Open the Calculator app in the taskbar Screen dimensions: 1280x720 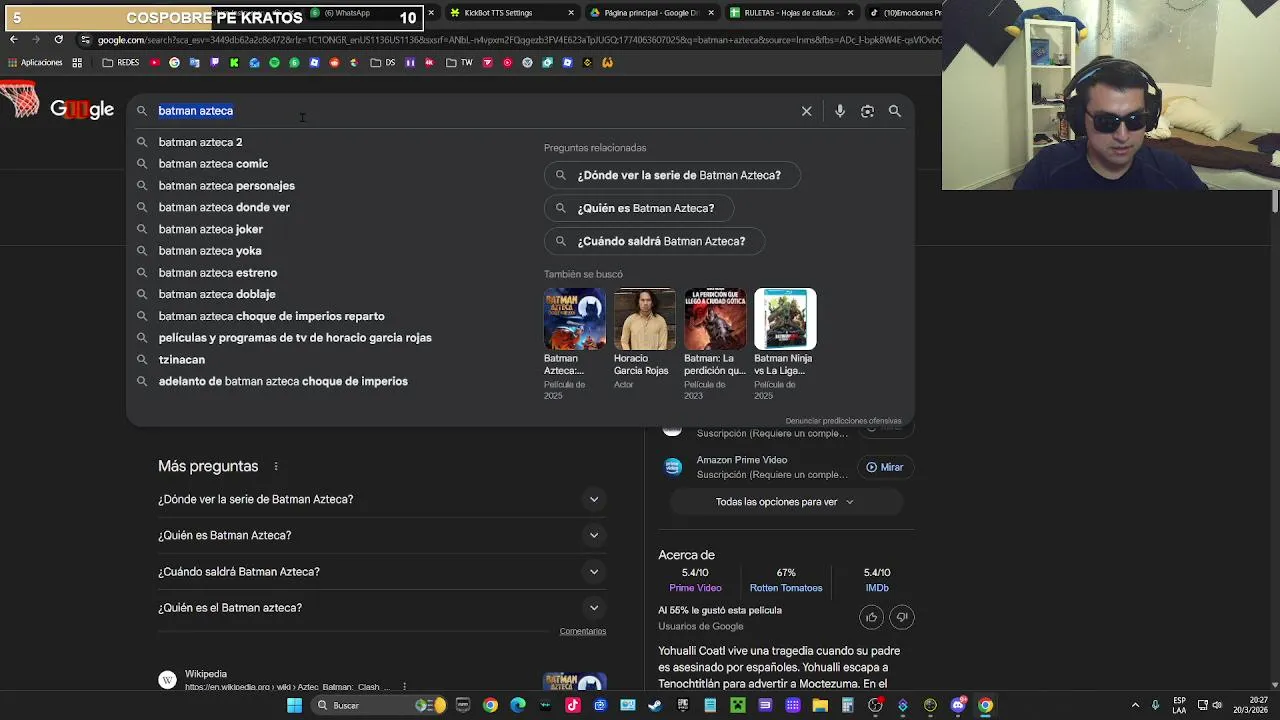[847, 705]
